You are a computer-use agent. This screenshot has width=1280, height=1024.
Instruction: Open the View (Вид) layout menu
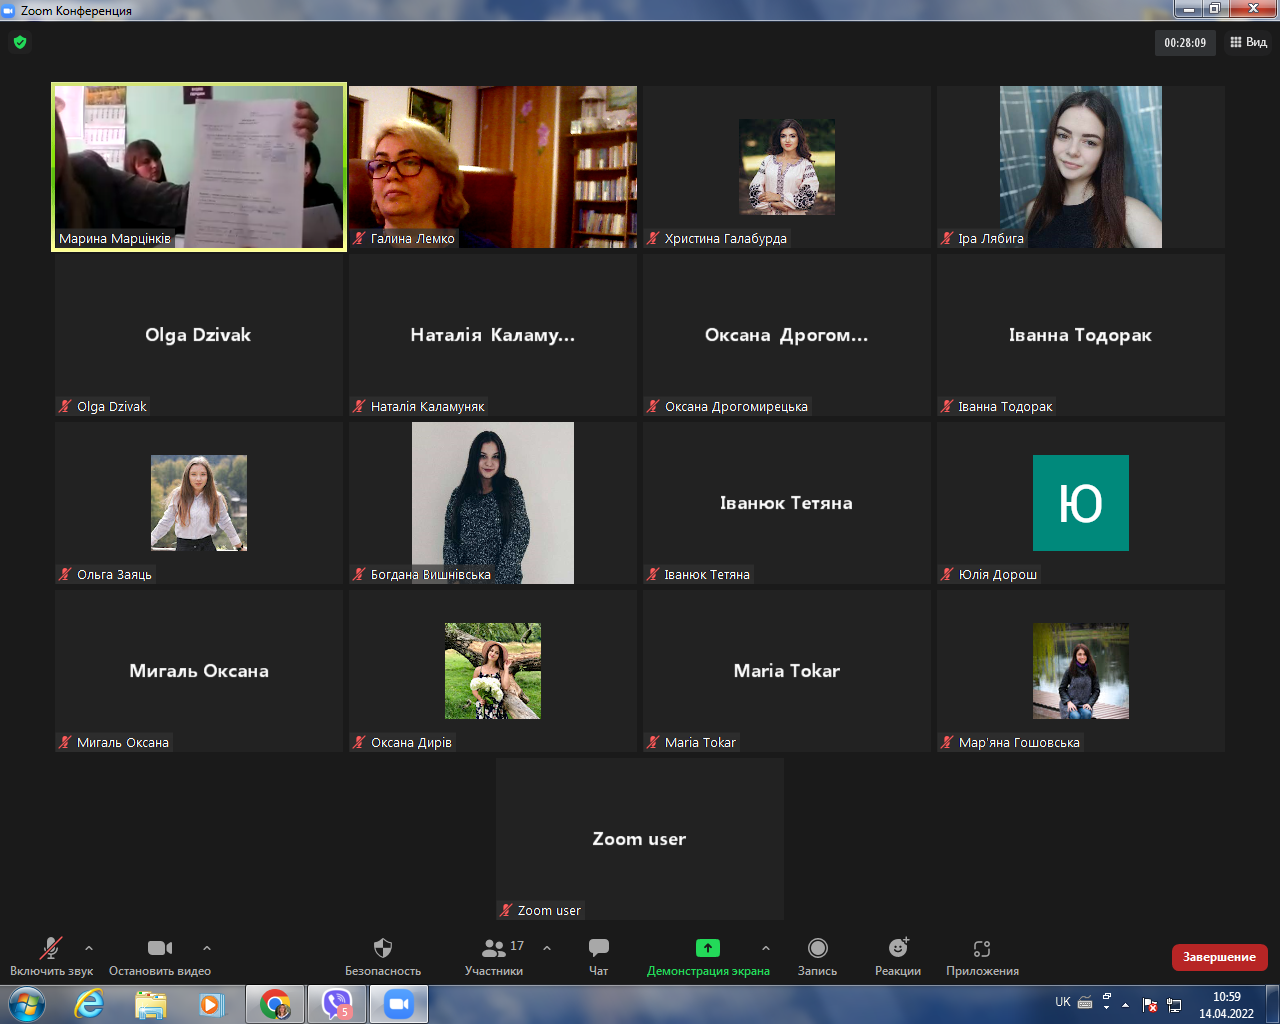(x=1248, y=42)
